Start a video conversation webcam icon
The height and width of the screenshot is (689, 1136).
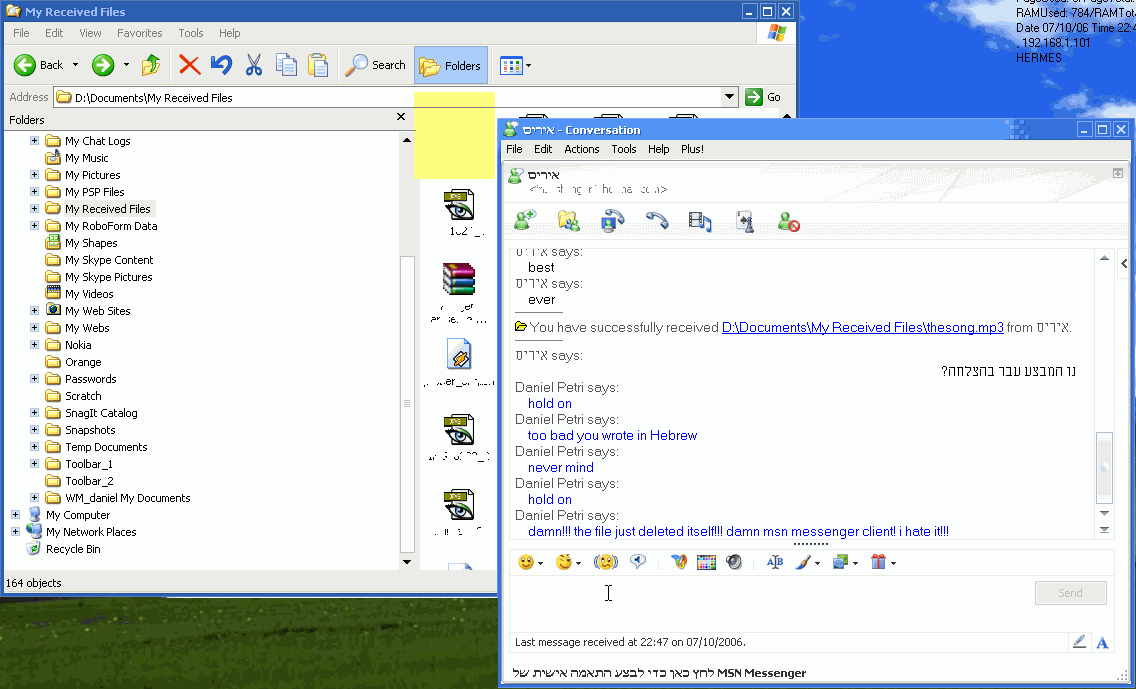613,220
